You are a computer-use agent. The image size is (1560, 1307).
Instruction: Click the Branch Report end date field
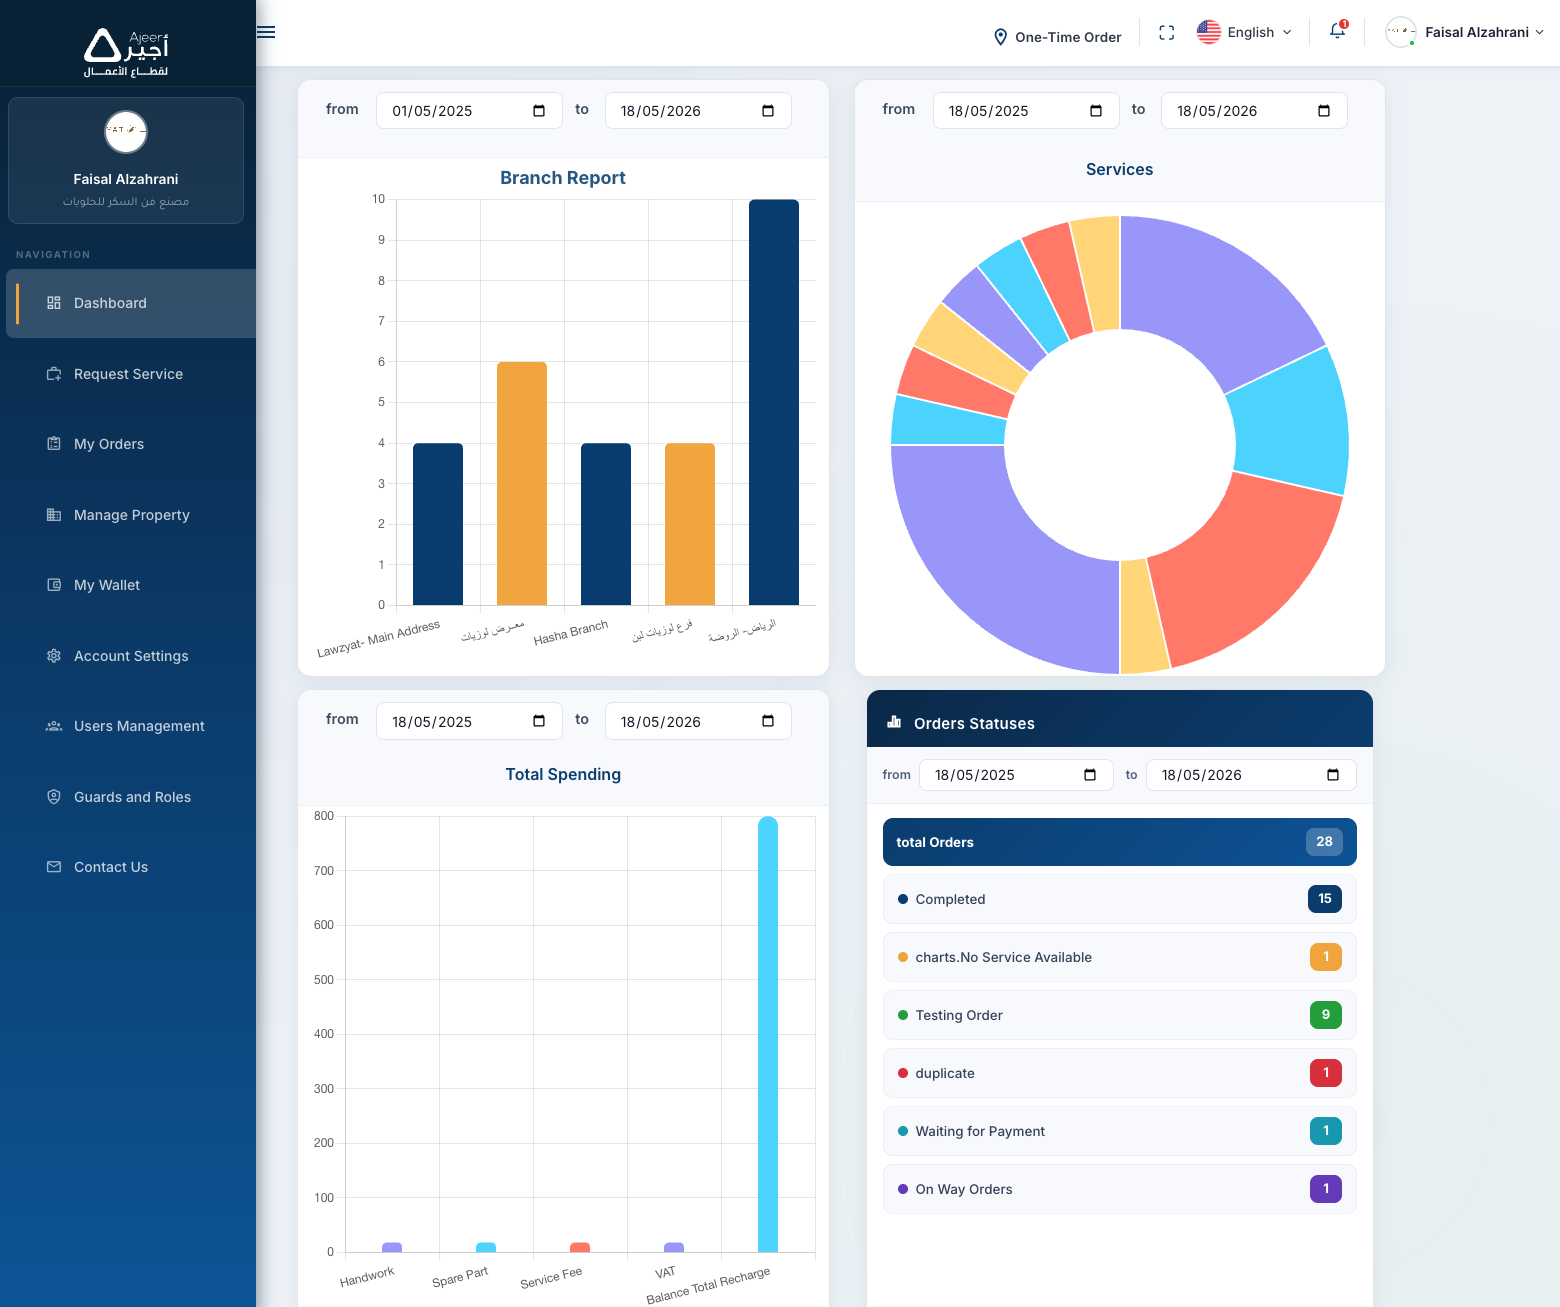698,111
